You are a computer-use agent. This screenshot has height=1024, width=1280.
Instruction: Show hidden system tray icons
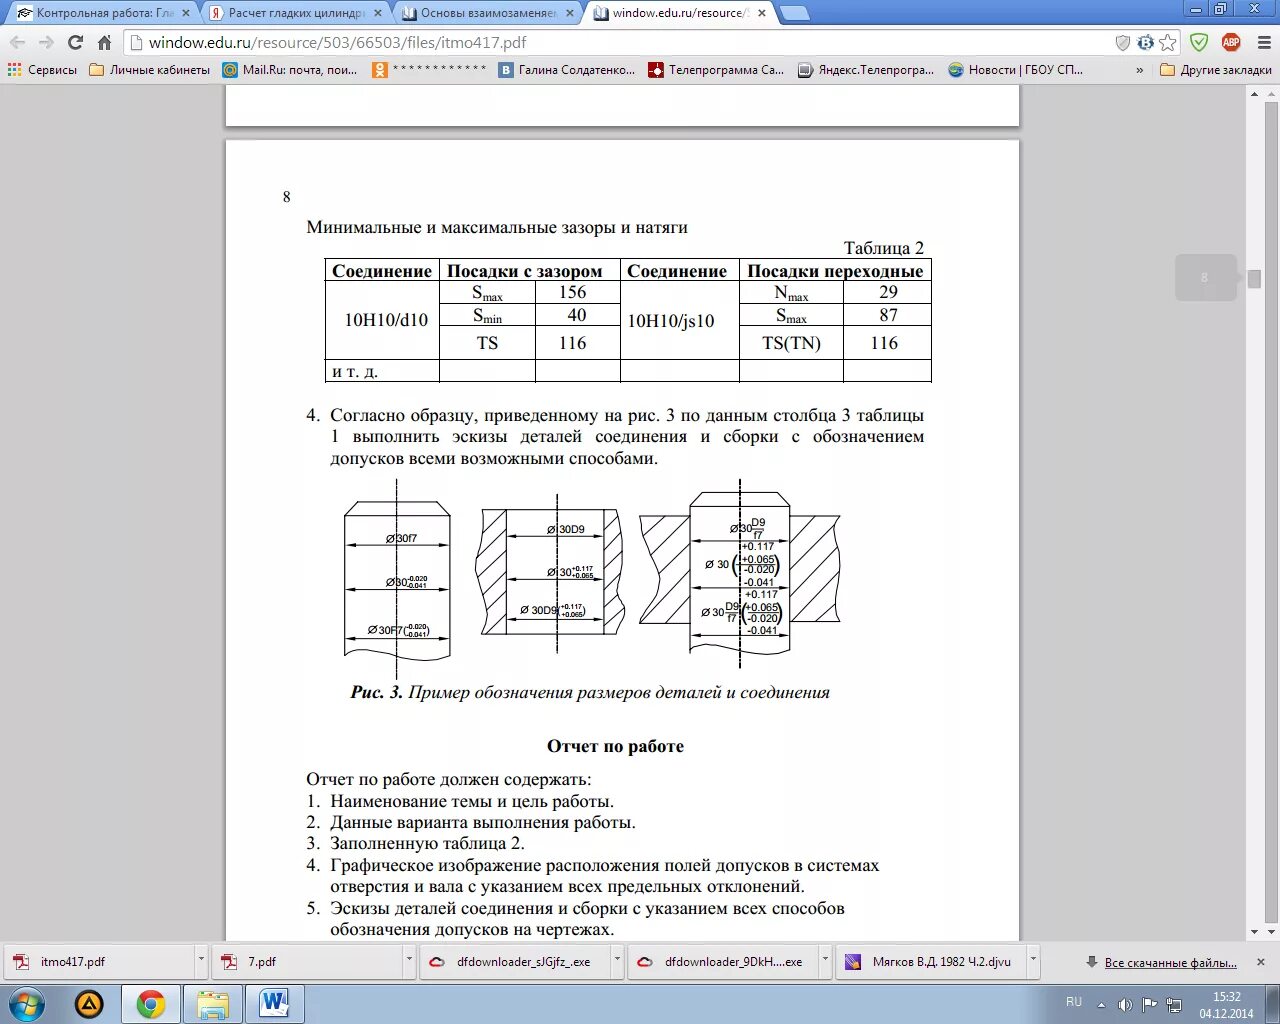pos(1102,1005)
